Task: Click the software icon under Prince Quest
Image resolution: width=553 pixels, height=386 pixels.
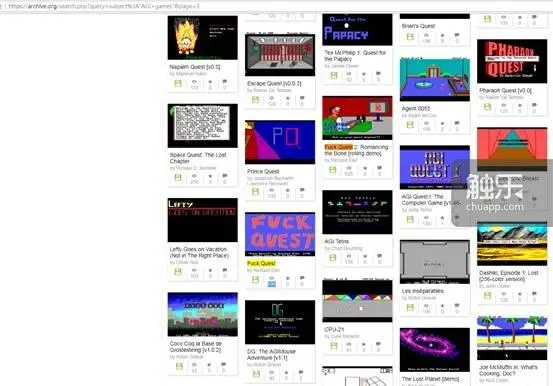Action: pyautogui.click(x=256, y=192)
